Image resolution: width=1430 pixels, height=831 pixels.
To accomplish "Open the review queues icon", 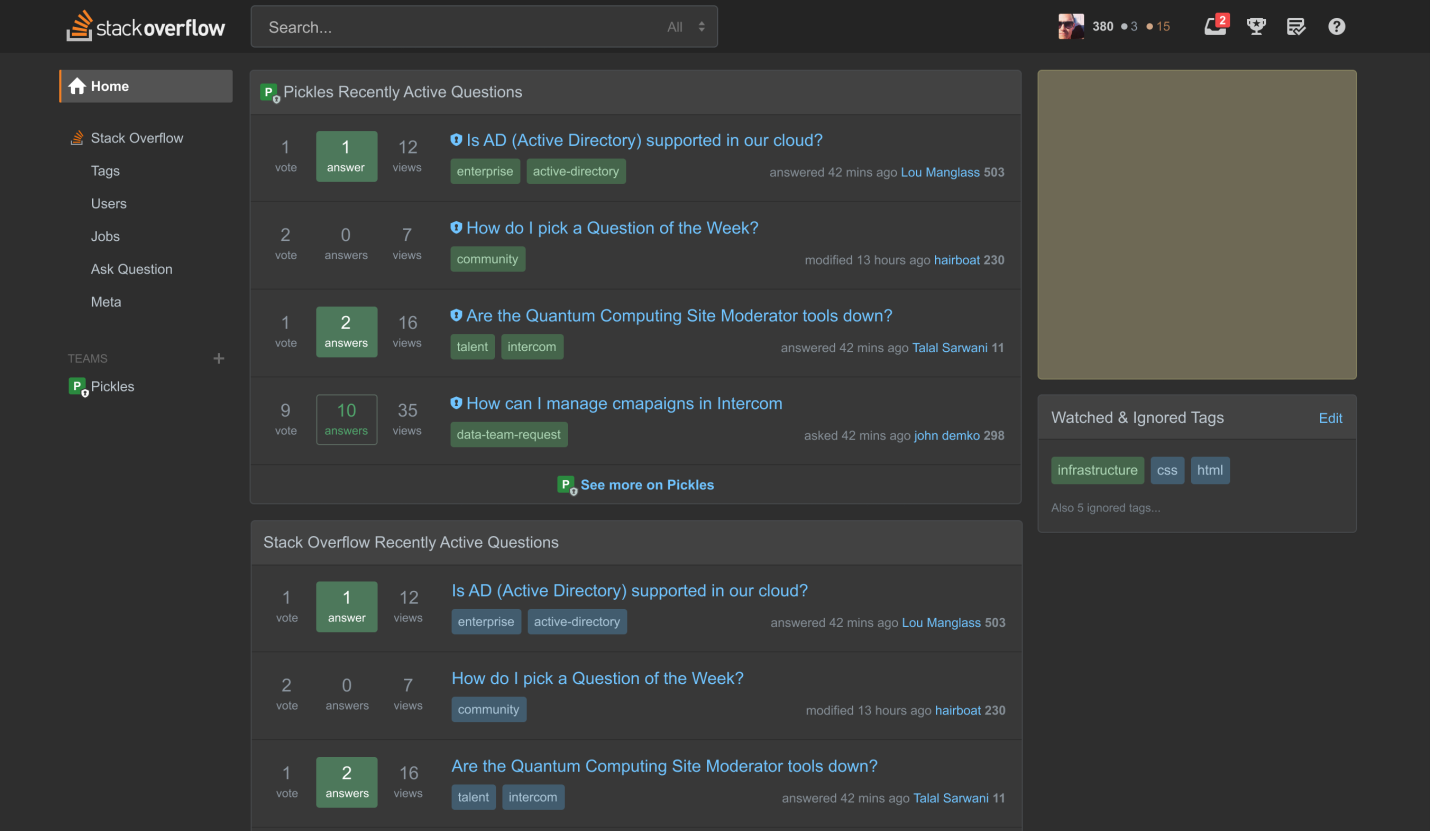I will (x=1296, y=27).
